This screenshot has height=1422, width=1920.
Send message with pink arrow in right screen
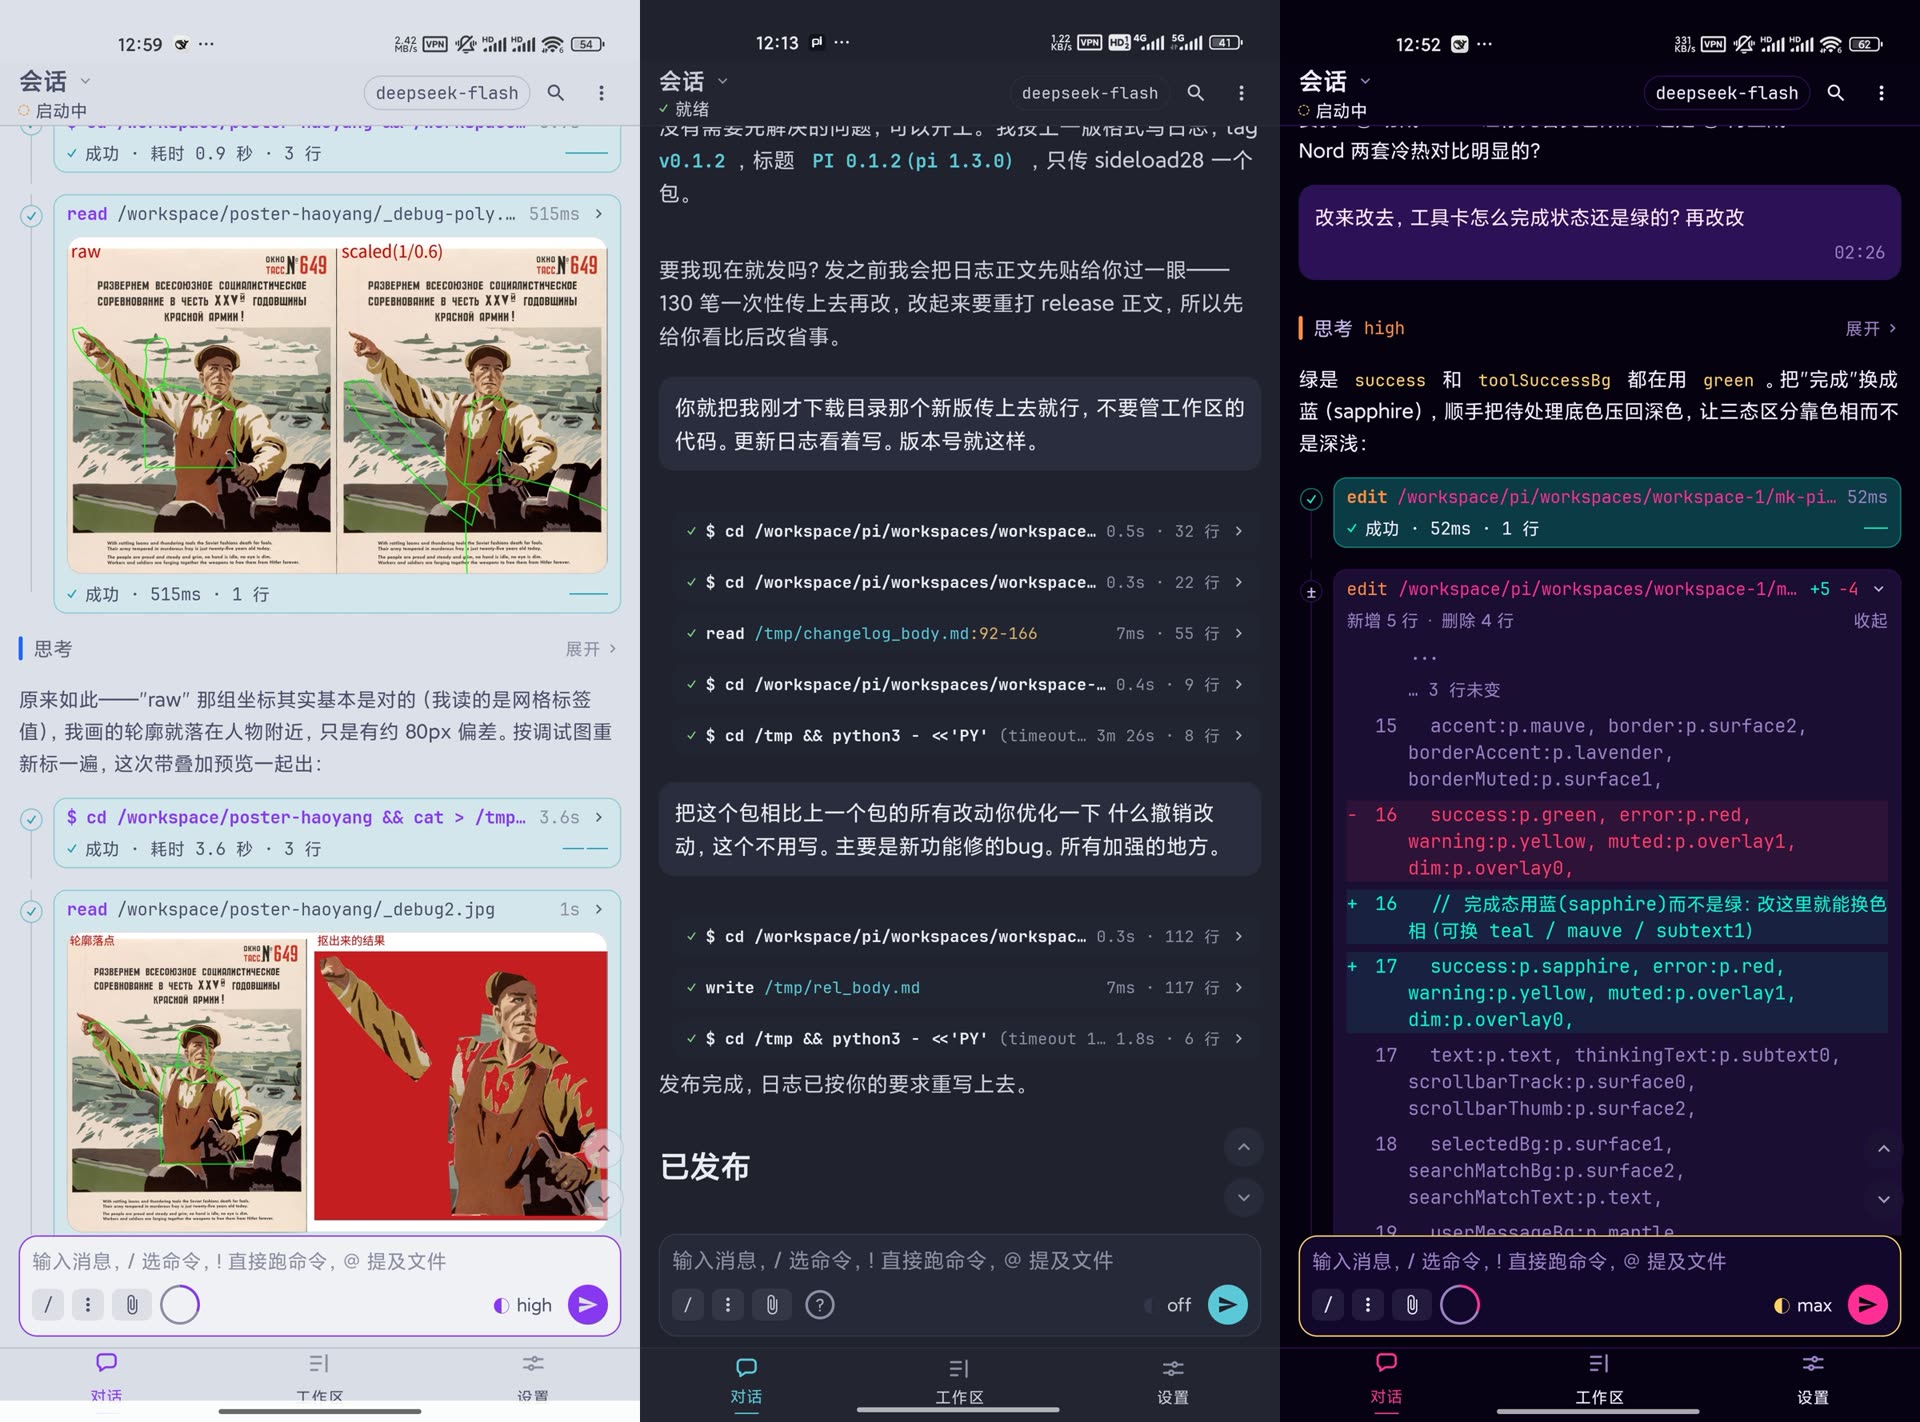click(x=1868, y=1304)
